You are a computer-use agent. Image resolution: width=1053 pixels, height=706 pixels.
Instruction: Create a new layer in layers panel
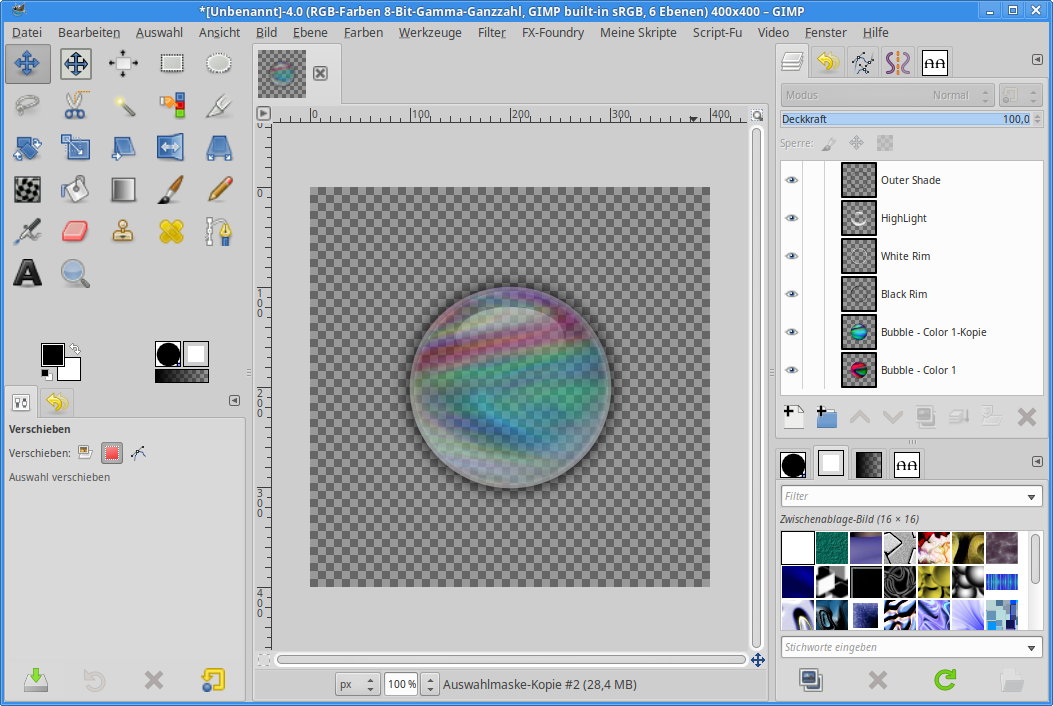pyautogui.click(x=794, y=416)
